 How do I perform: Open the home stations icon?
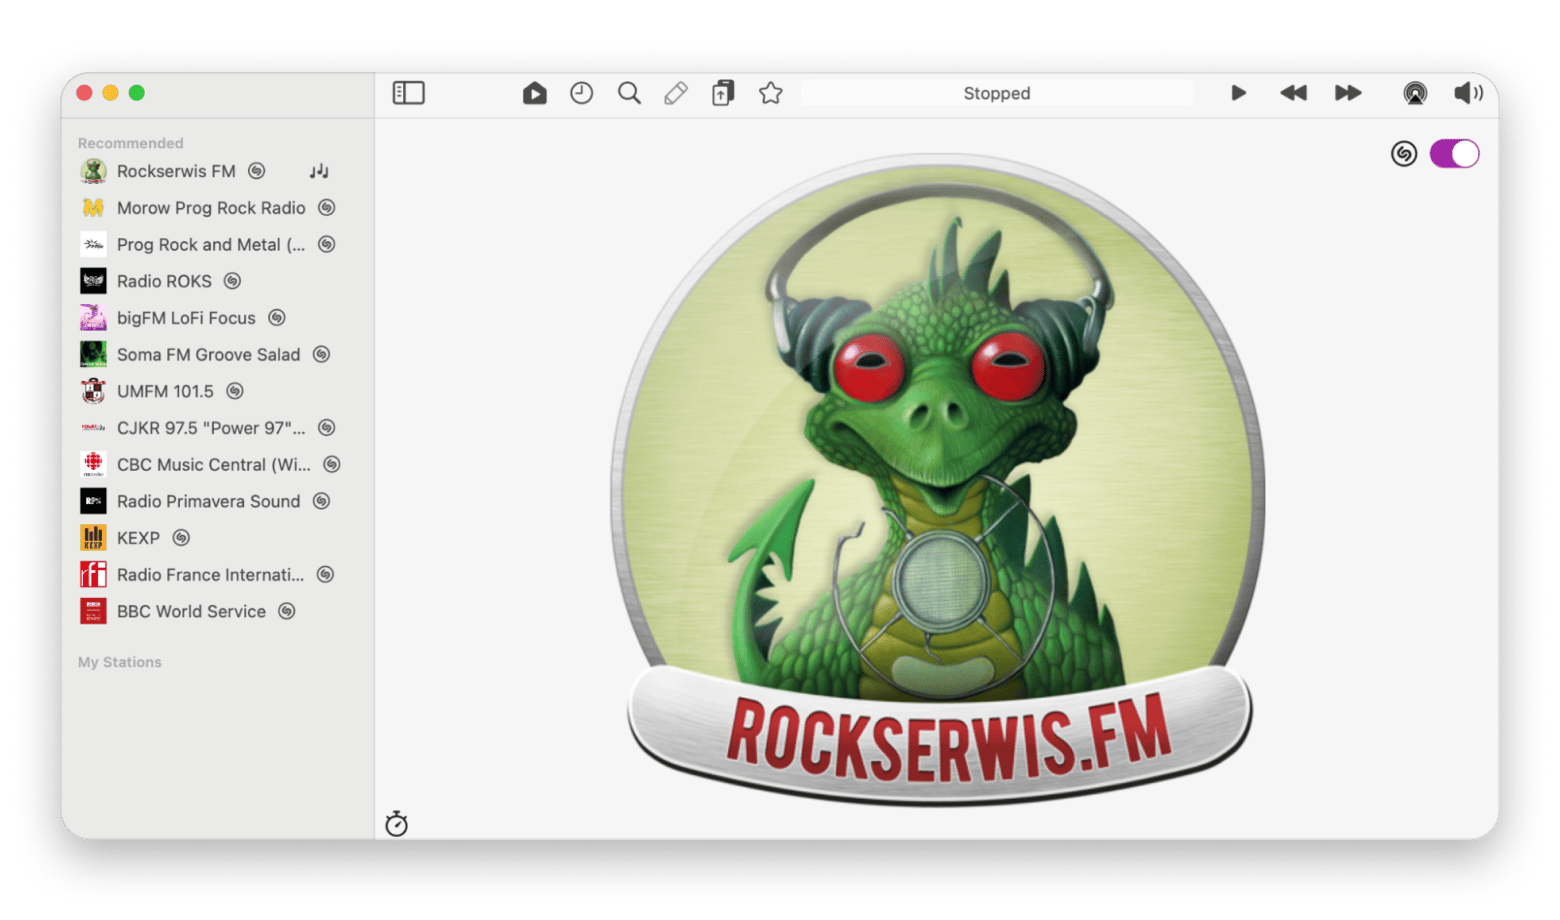pos(534,93)
